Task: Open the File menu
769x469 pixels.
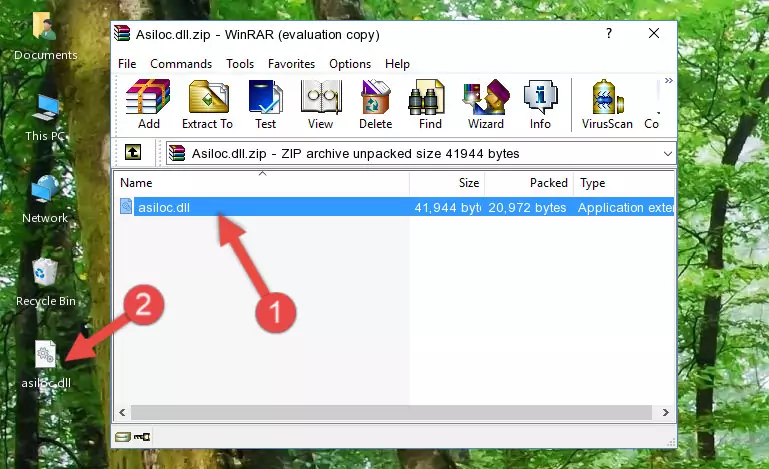Action: coord(127,64)
